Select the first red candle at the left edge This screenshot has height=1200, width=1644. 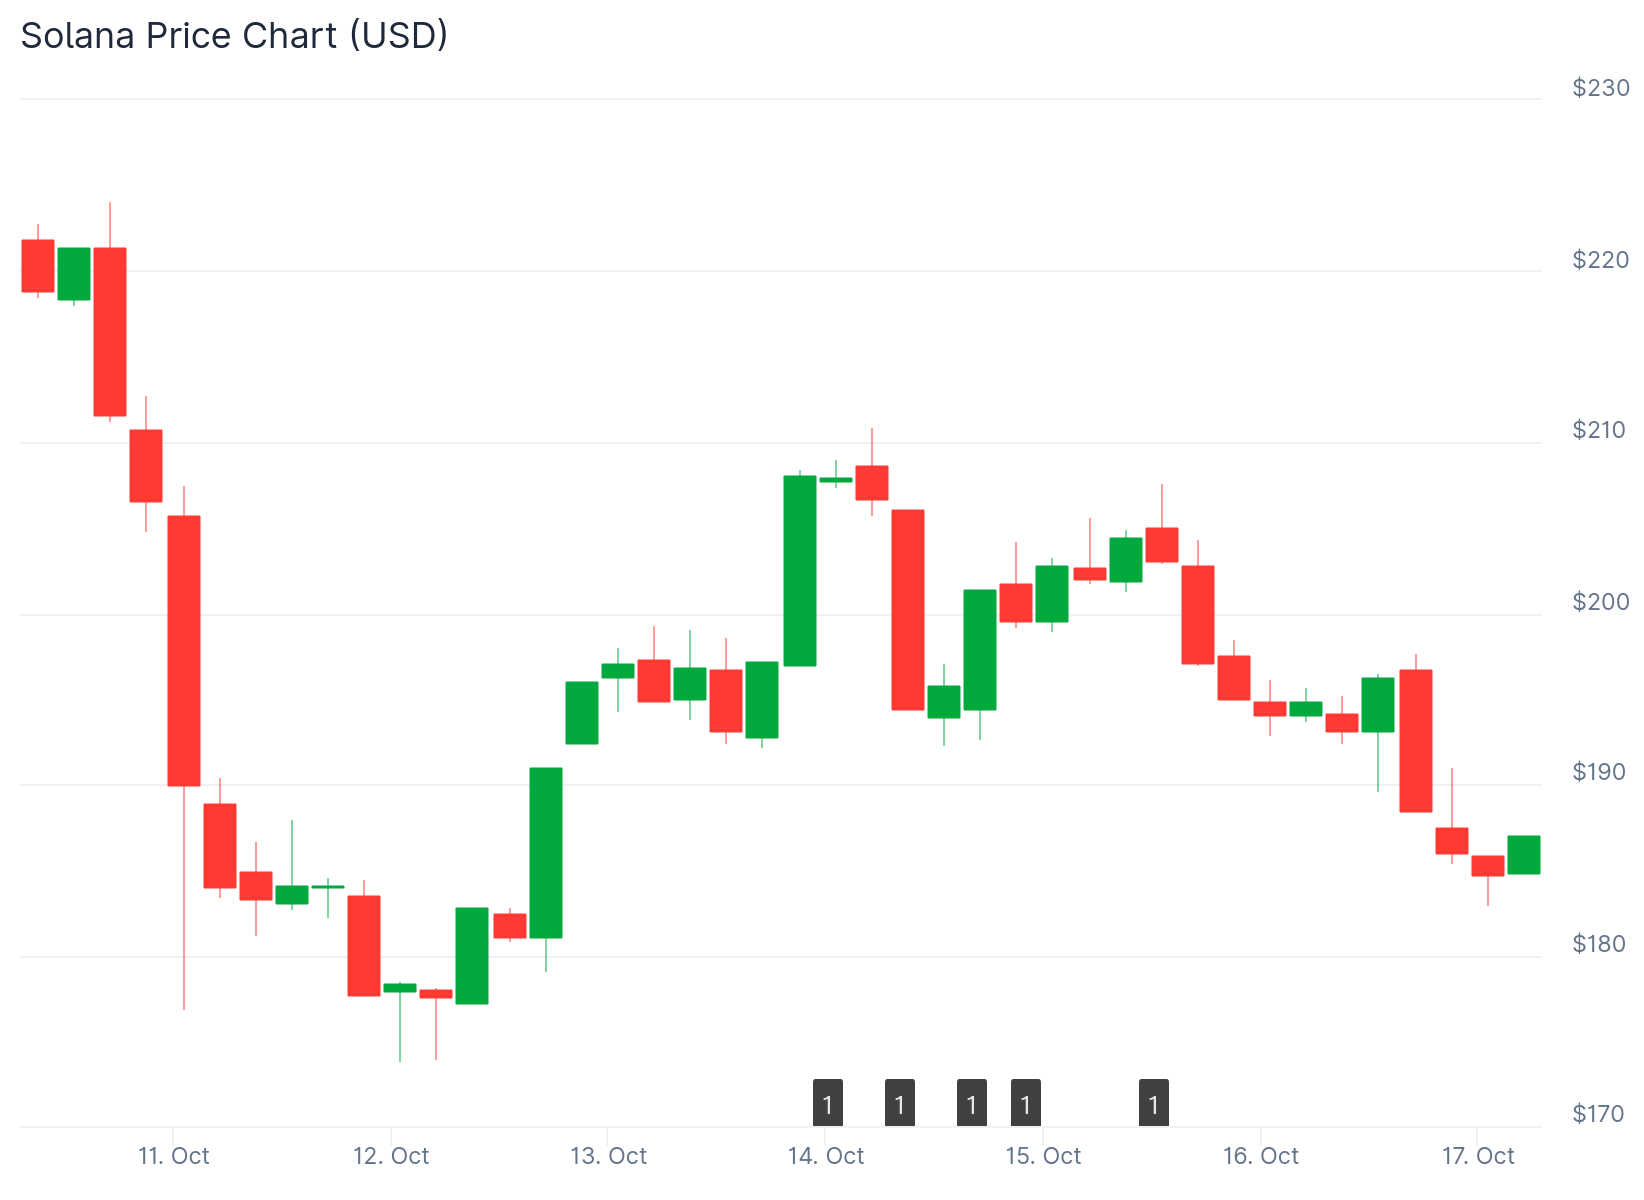click(x=38, y=266)
